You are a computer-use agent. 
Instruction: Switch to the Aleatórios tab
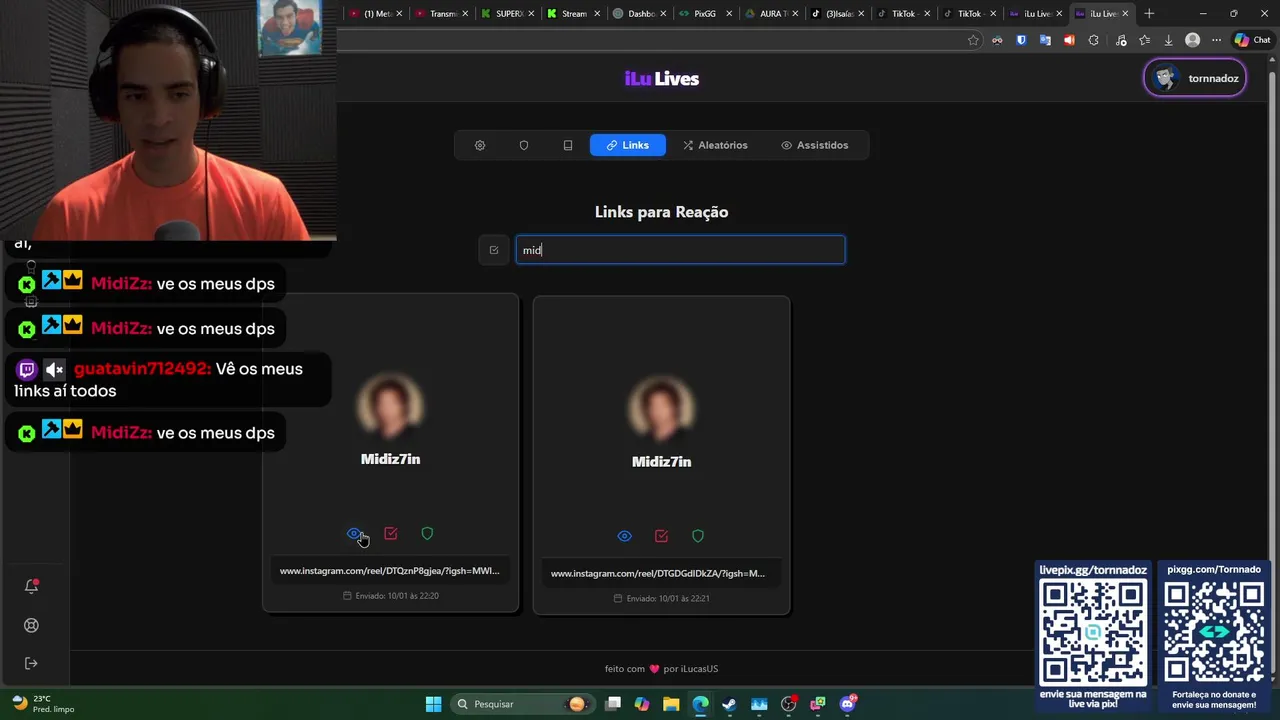pos(715,145)
